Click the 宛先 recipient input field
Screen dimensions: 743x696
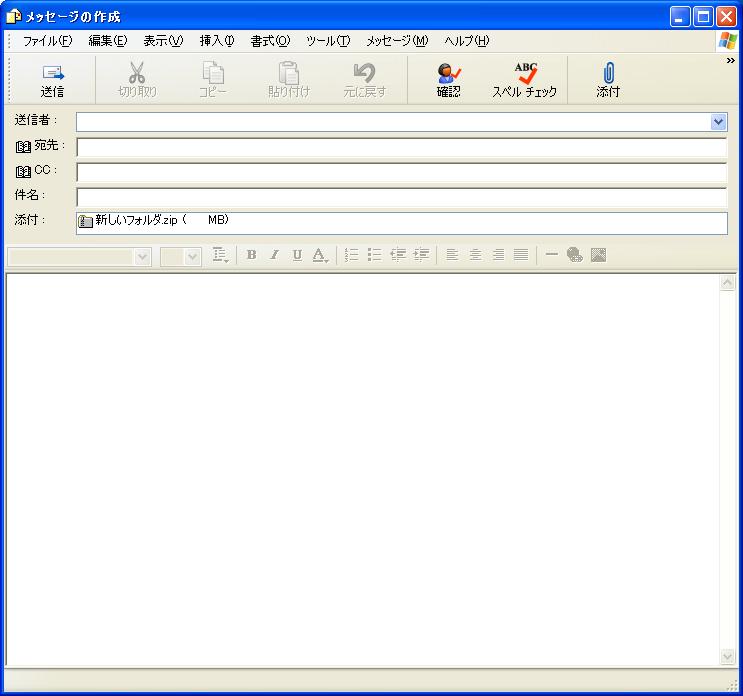click(401, 147)
